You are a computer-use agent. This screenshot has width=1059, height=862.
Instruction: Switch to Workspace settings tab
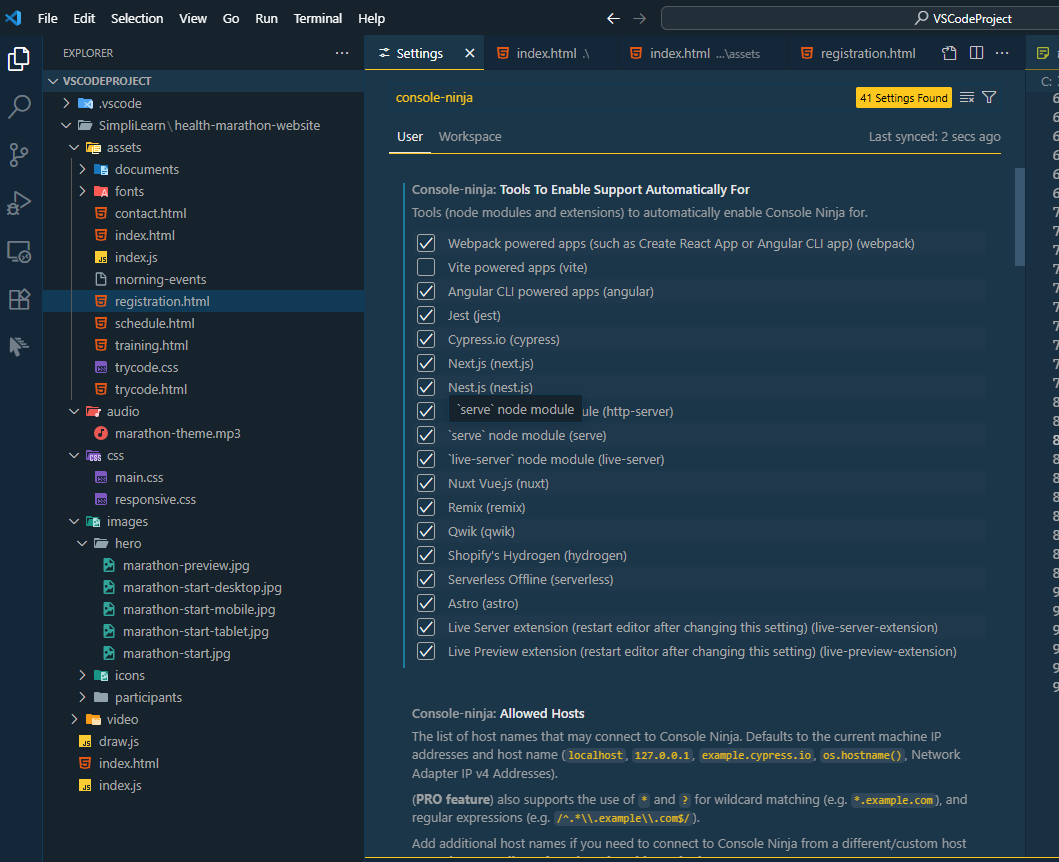[470, 136]
